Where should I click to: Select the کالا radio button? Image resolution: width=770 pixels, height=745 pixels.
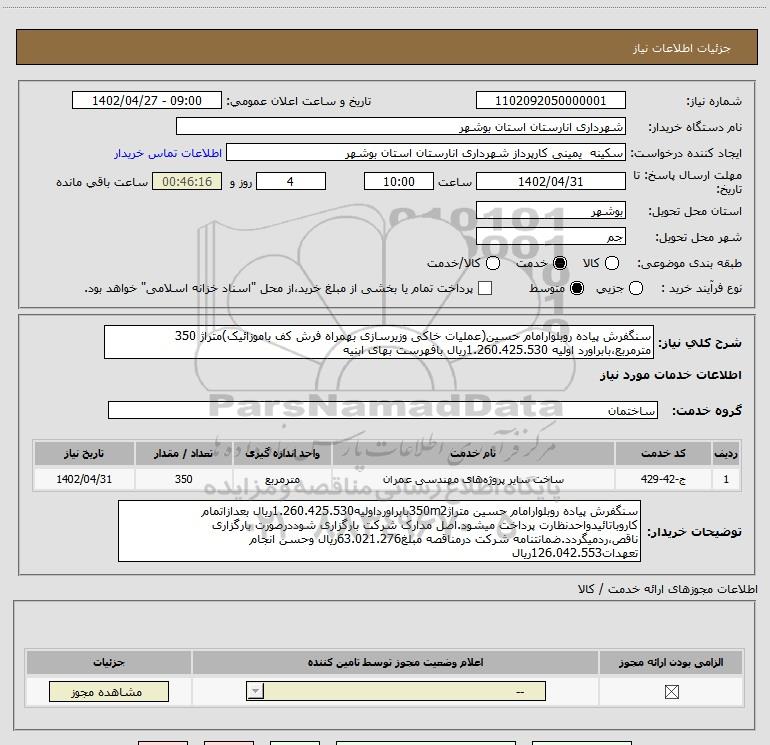coord(611,263)
